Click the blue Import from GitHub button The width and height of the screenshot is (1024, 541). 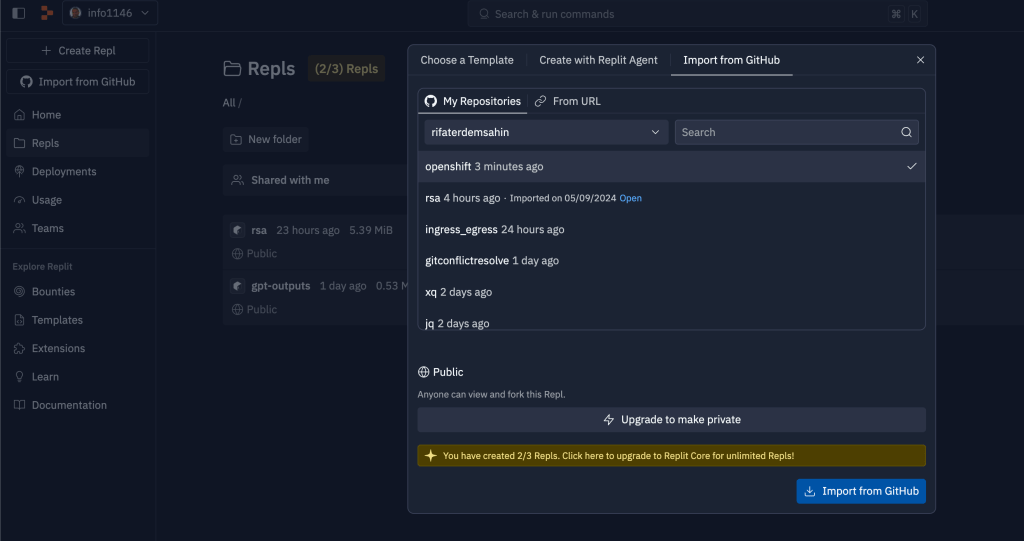click(x=861, y=491)
